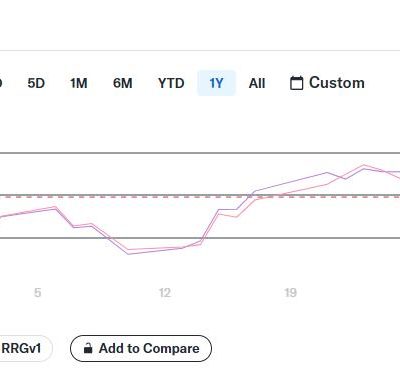The height and width of the screenshot is (390, 400).
Task: Show All time range data
Action: [257, 83]
